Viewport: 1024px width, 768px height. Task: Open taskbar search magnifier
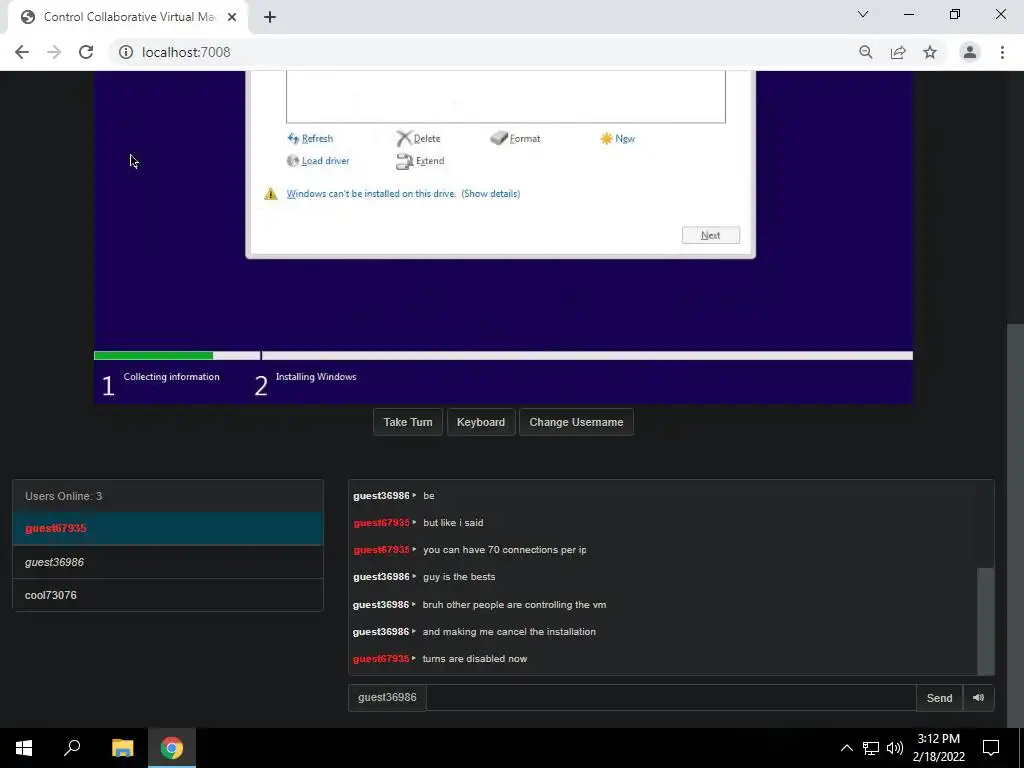[72, 748]
